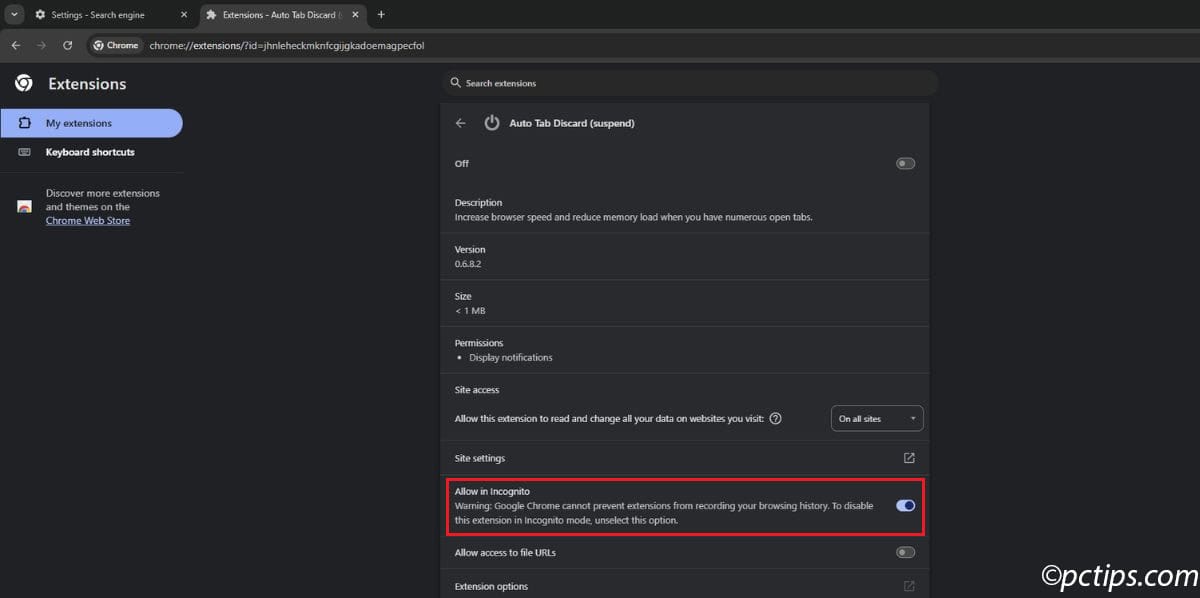Click the size value < 1 MB
This screenshot has width=1200, height=598.
coord(470,310)
